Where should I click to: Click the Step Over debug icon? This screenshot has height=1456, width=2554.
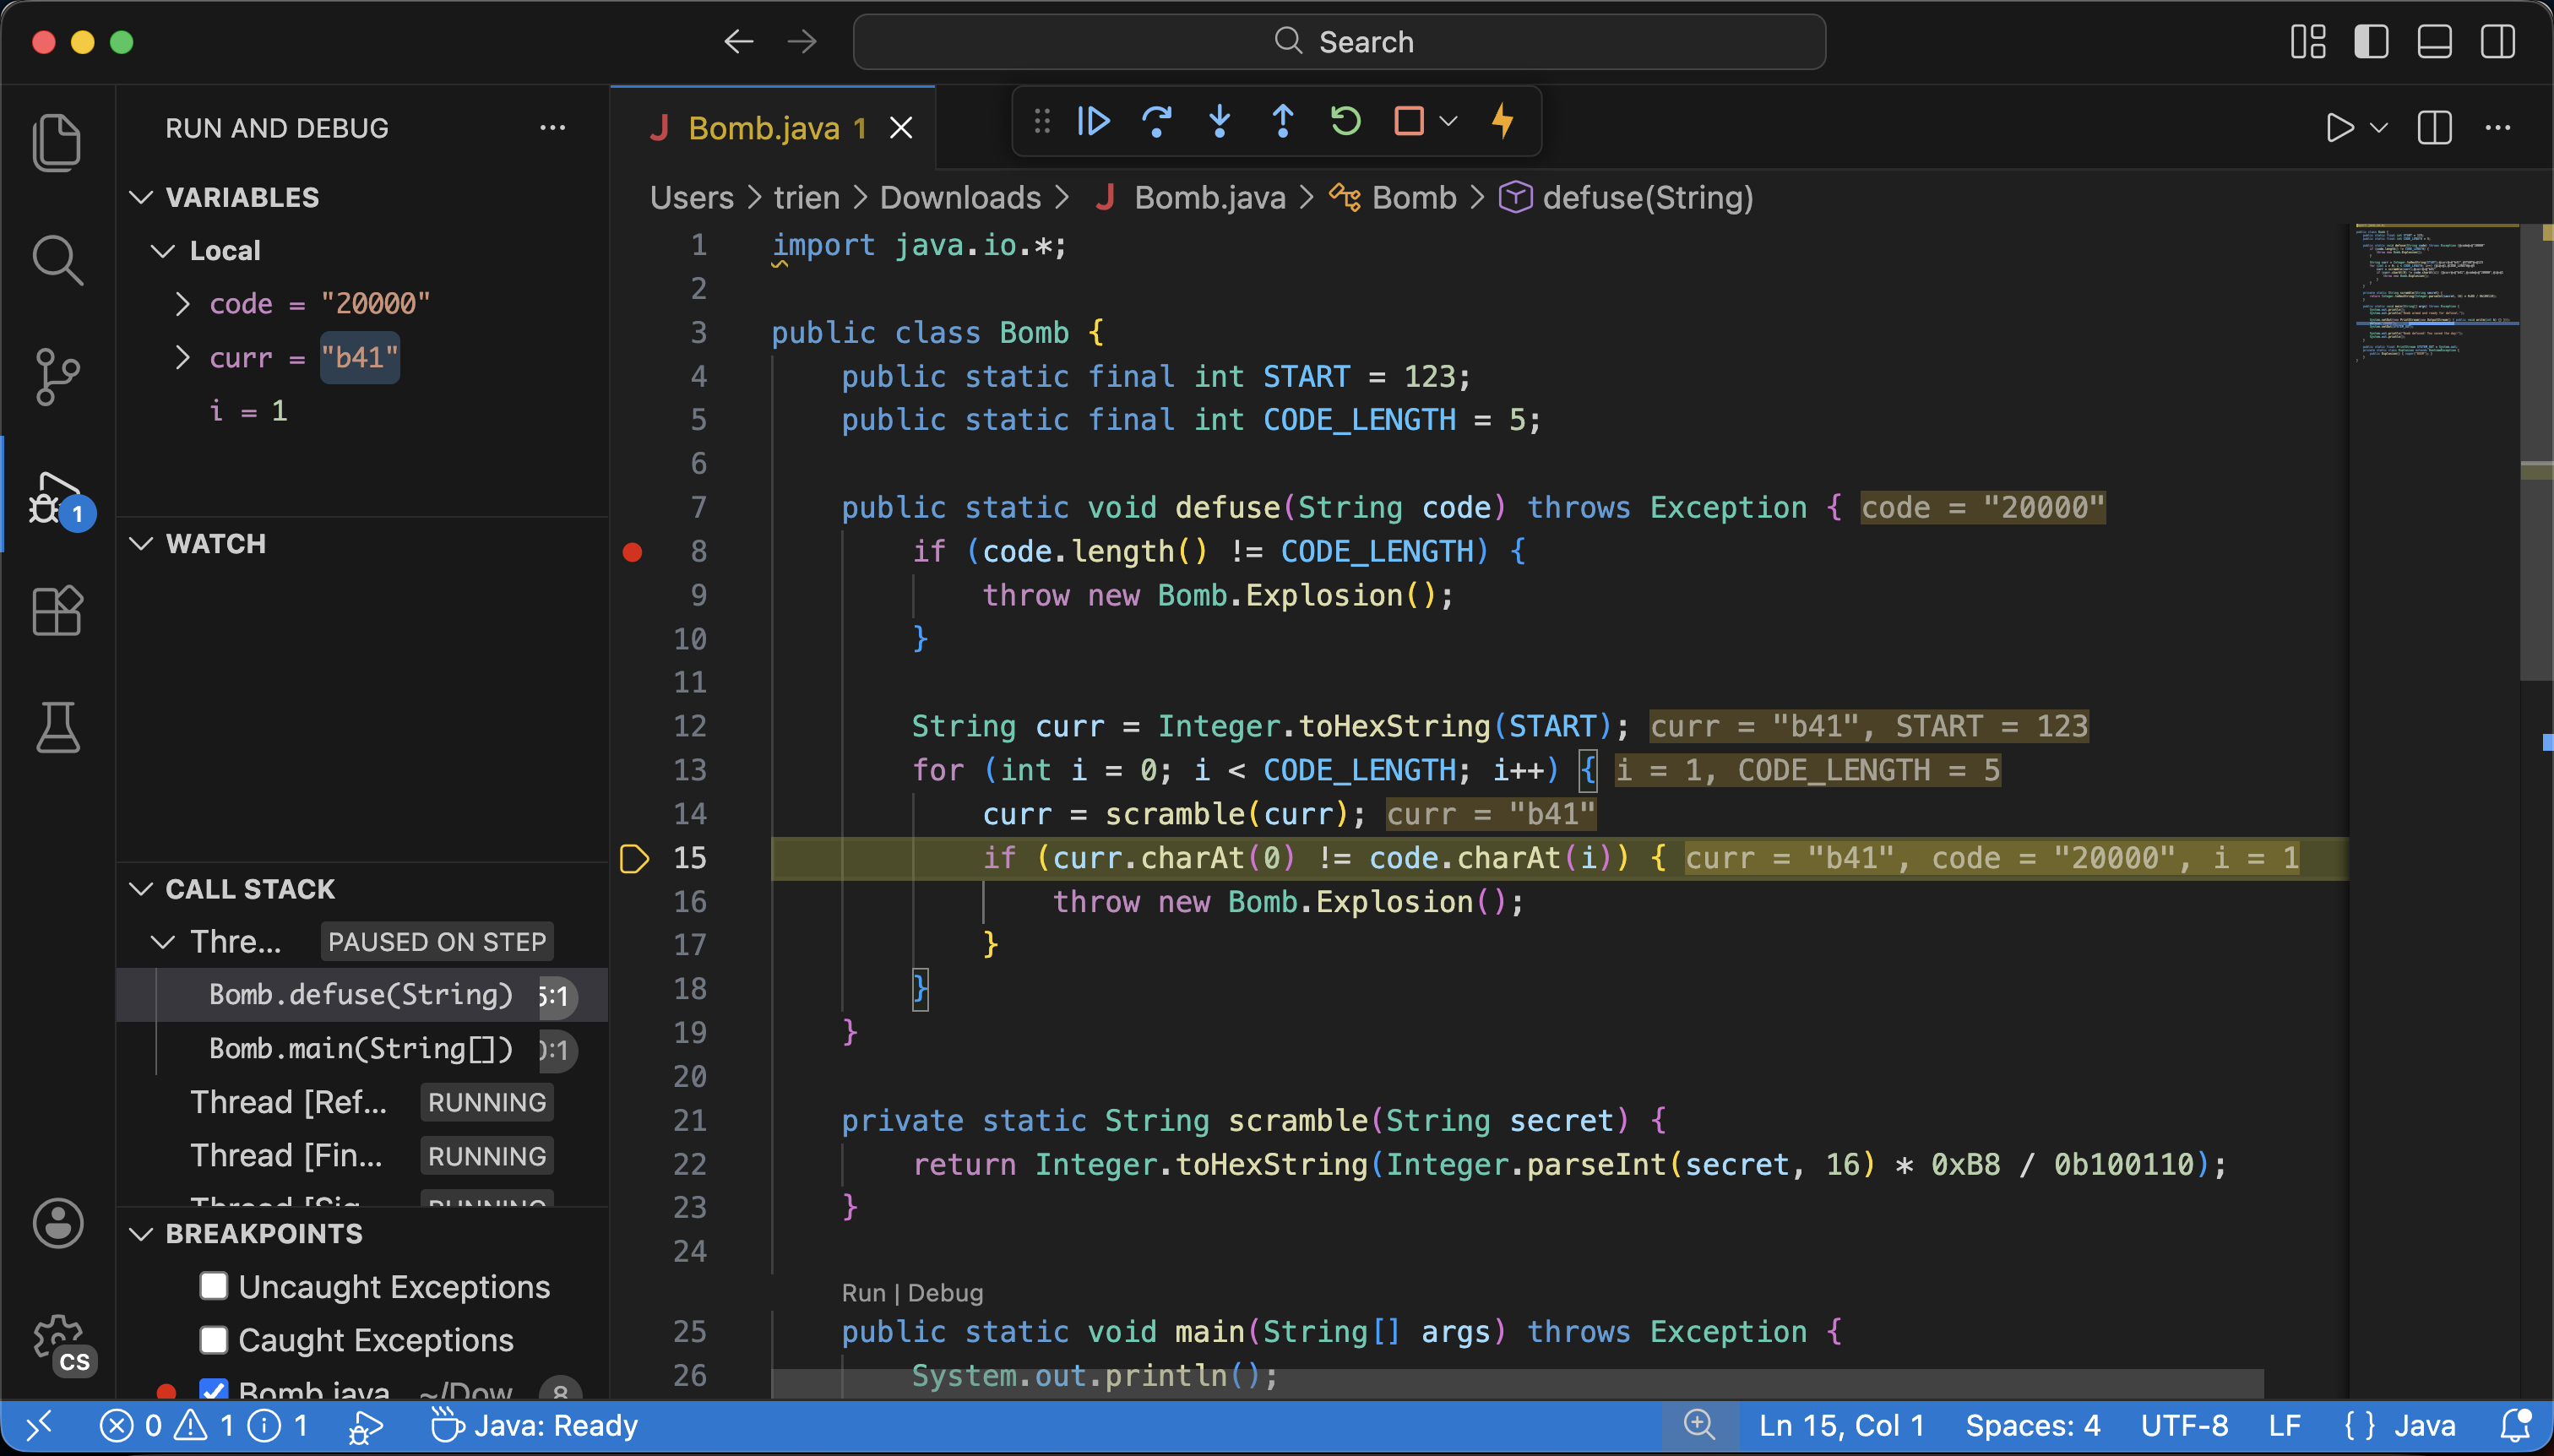[x=1157, y=121]
